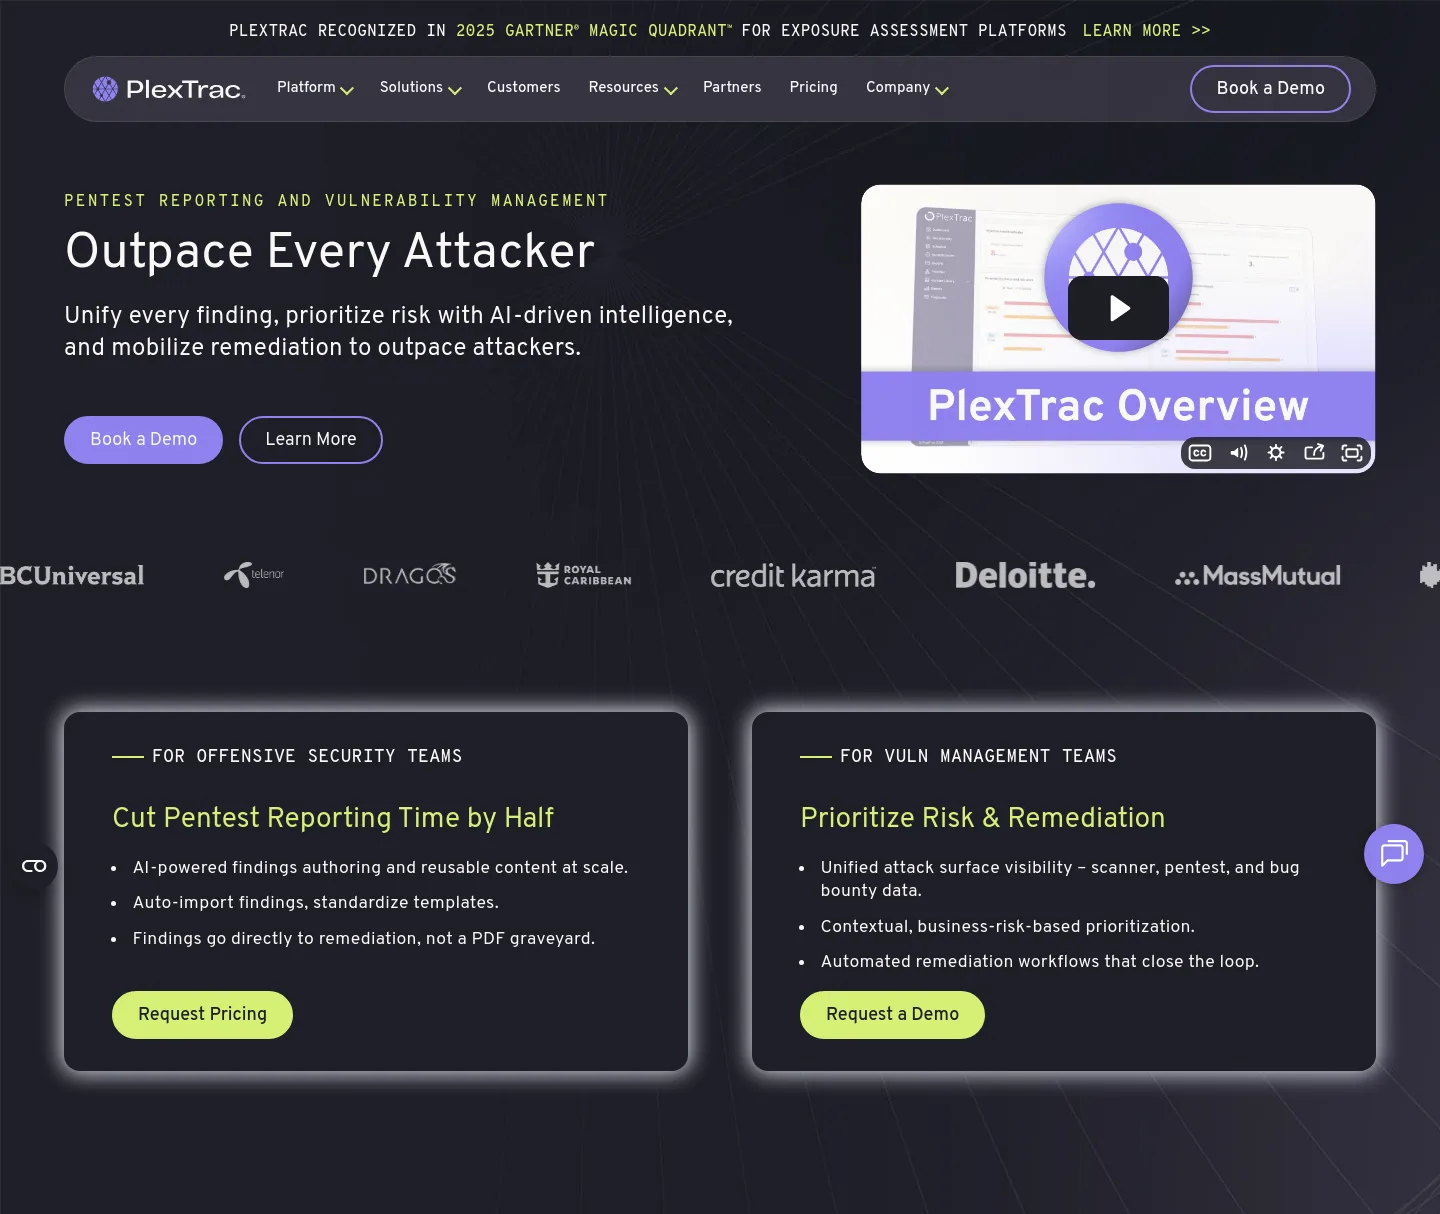Expand the Company dropdown menu
Image resolution: width=1440 pixels, height=1214 pixels.
pyautogui.click(x=907, y=88)
